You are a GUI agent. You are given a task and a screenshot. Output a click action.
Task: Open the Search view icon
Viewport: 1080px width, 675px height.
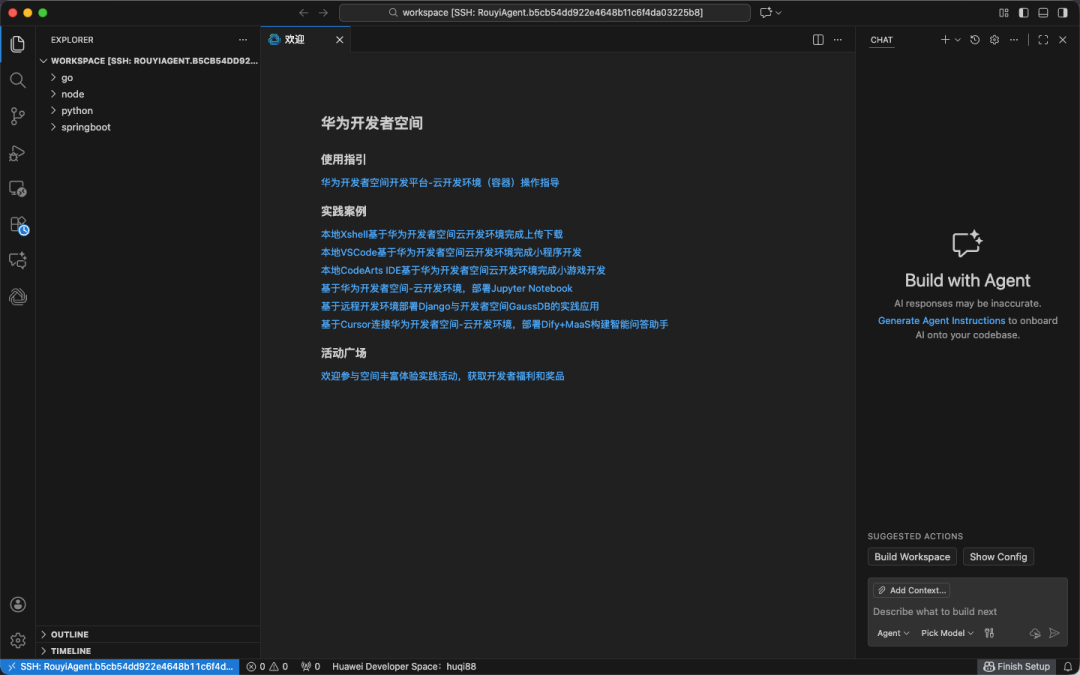pos(18,80)
